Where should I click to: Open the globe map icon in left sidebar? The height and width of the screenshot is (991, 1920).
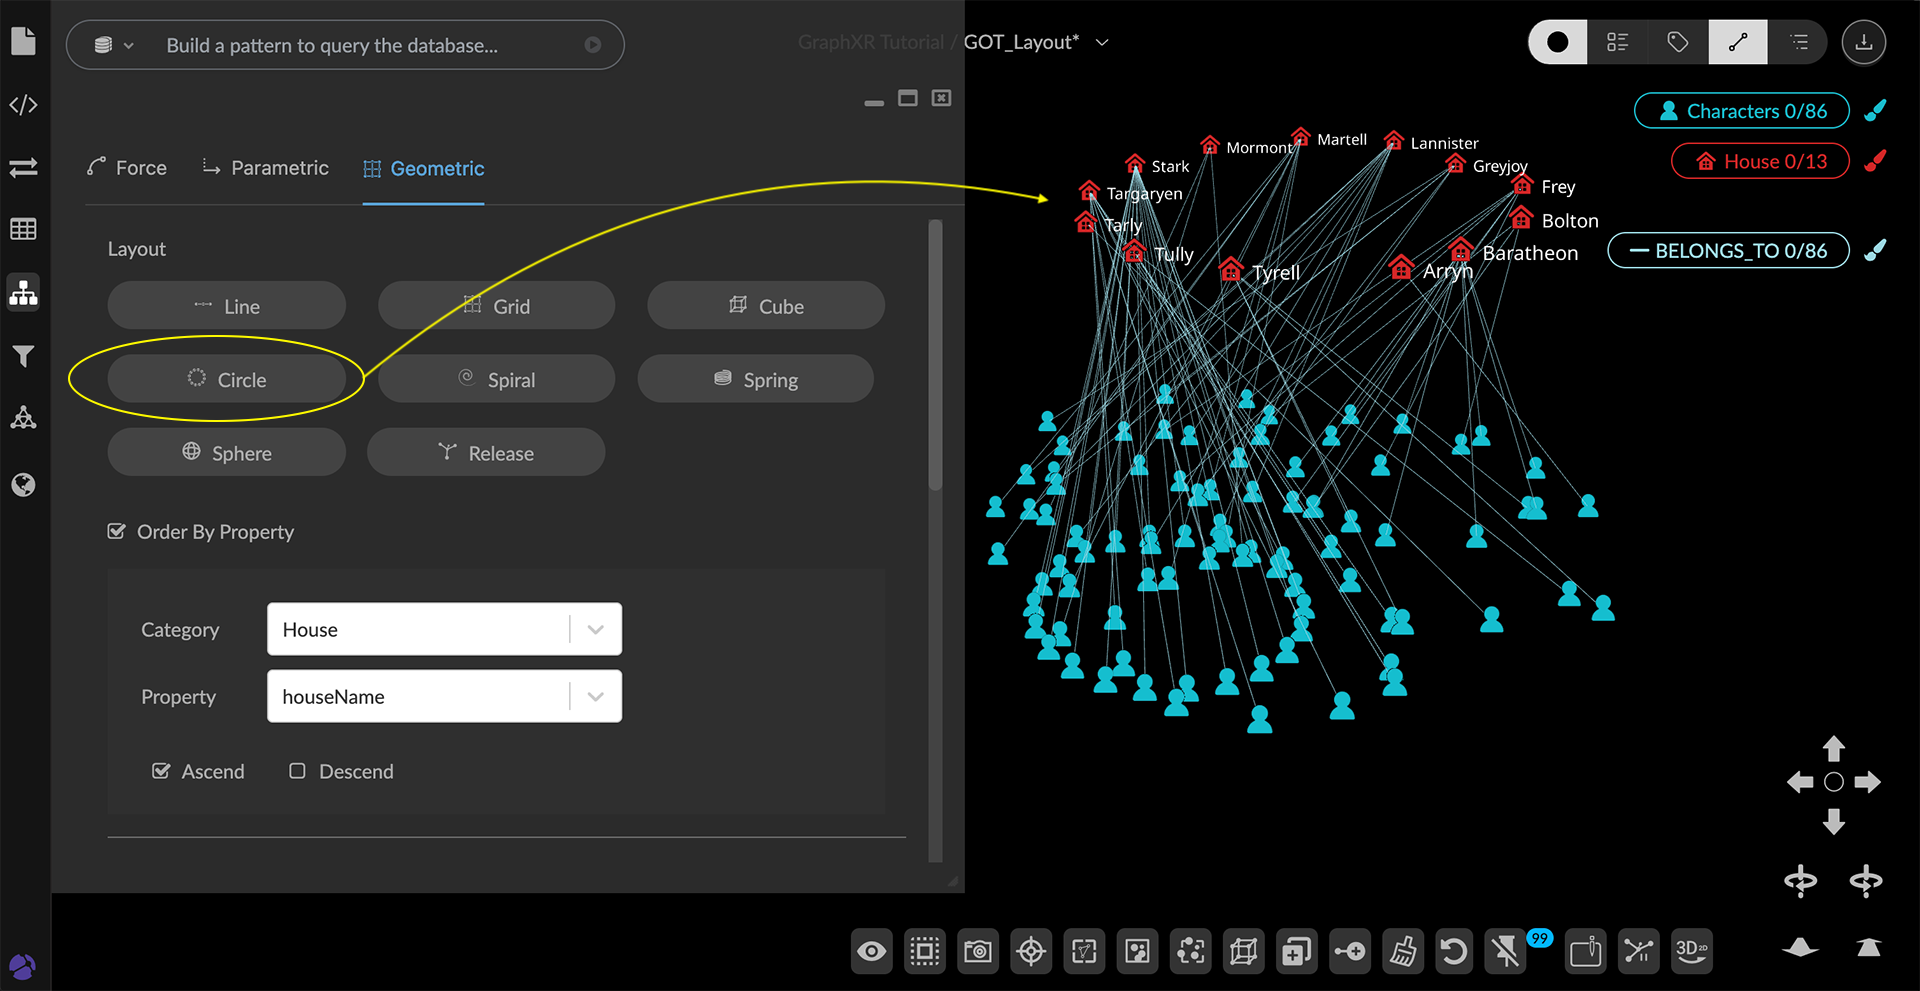[23, 485]
